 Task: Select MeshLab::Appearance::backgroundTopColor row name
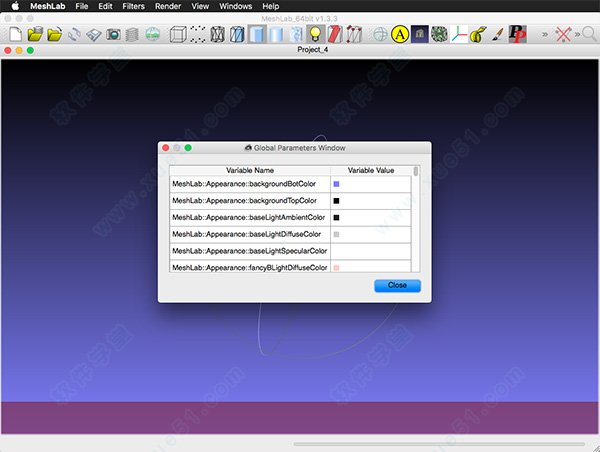245,201
